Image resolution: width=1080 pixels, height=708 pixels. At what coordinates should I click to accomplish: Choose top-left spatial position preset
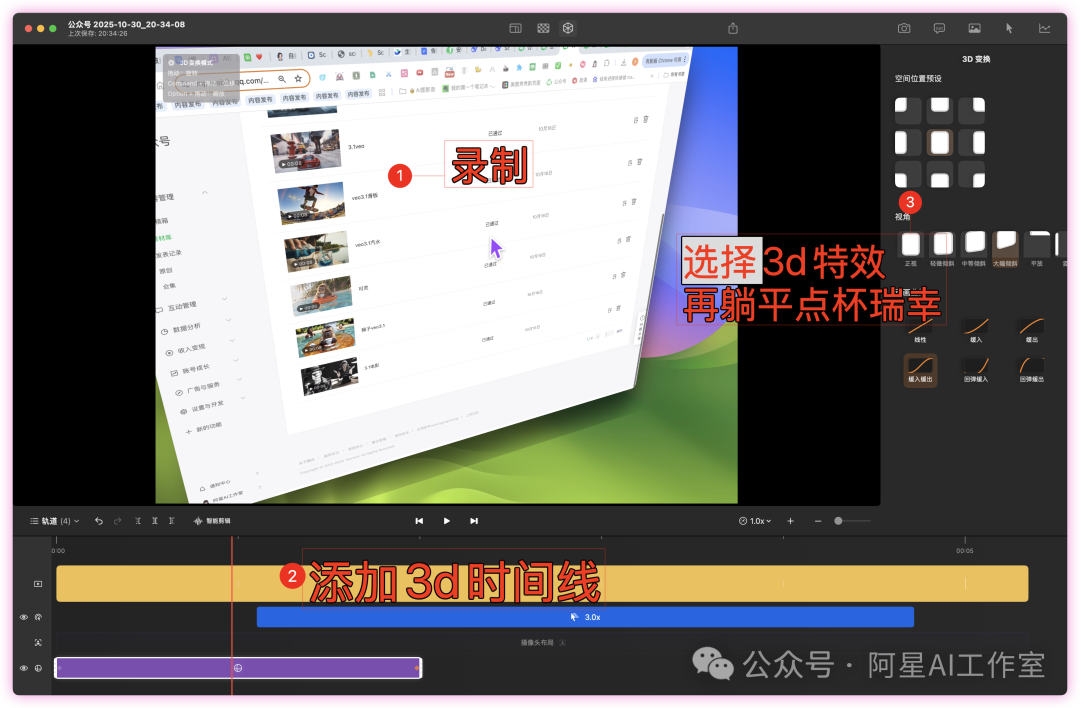pos(908,110)
